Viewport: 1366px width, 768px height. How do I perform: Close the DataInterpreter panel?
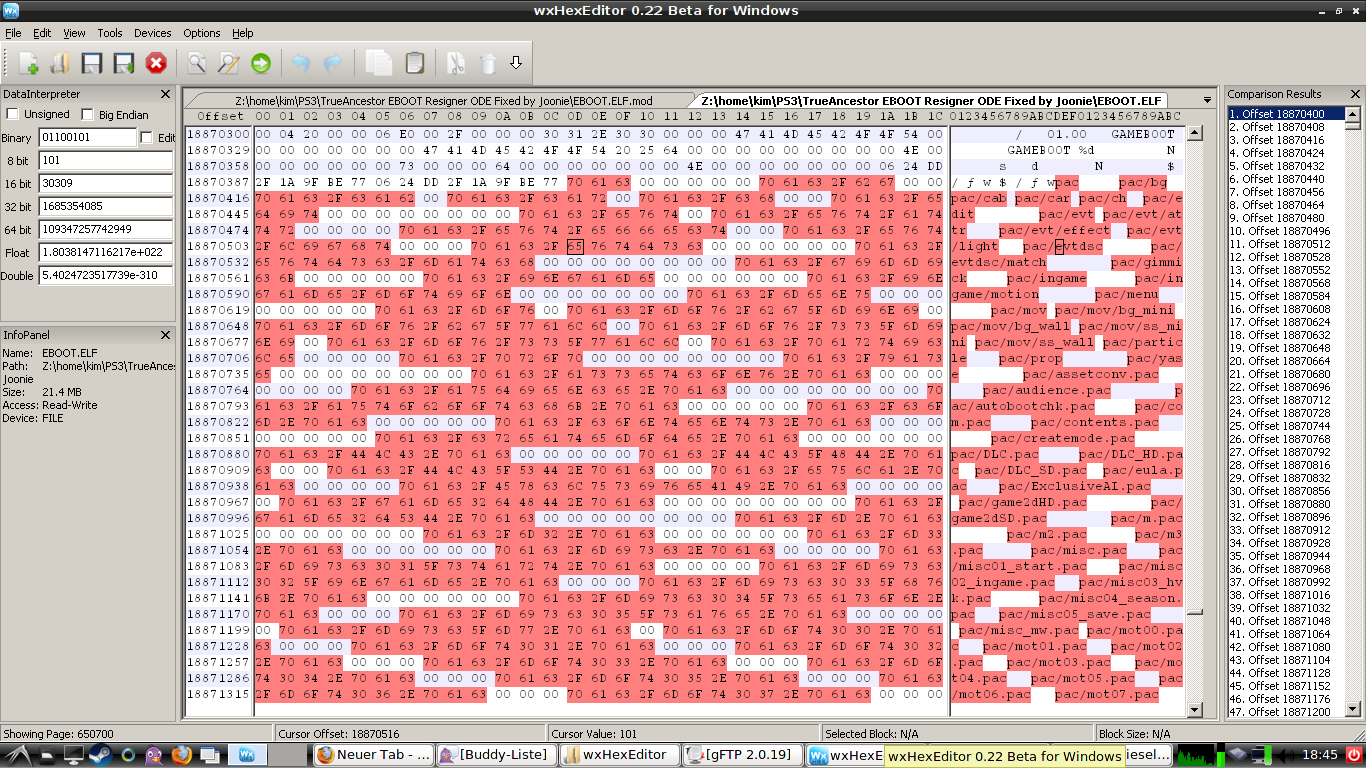click(165, 94)
